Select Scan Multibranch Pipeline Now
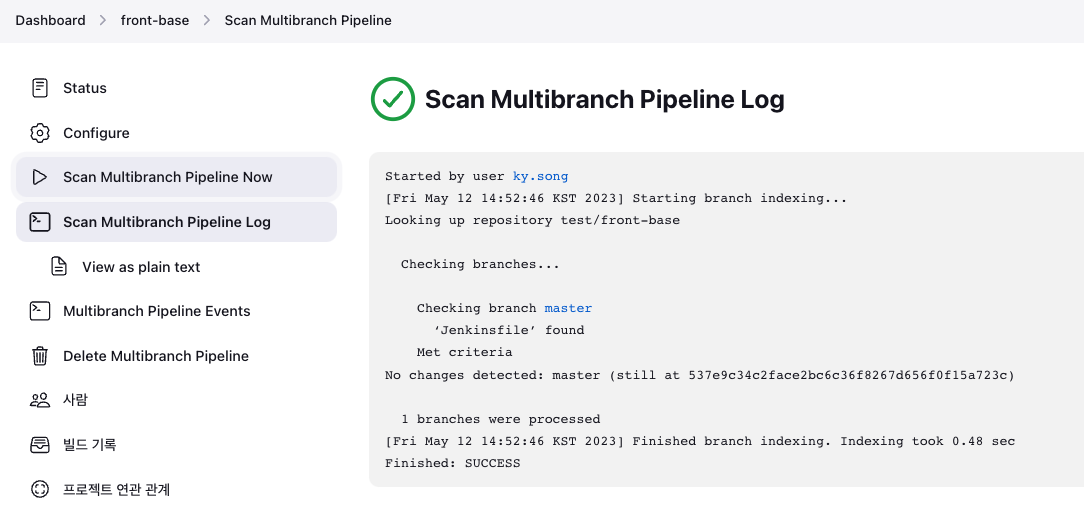 176,177
